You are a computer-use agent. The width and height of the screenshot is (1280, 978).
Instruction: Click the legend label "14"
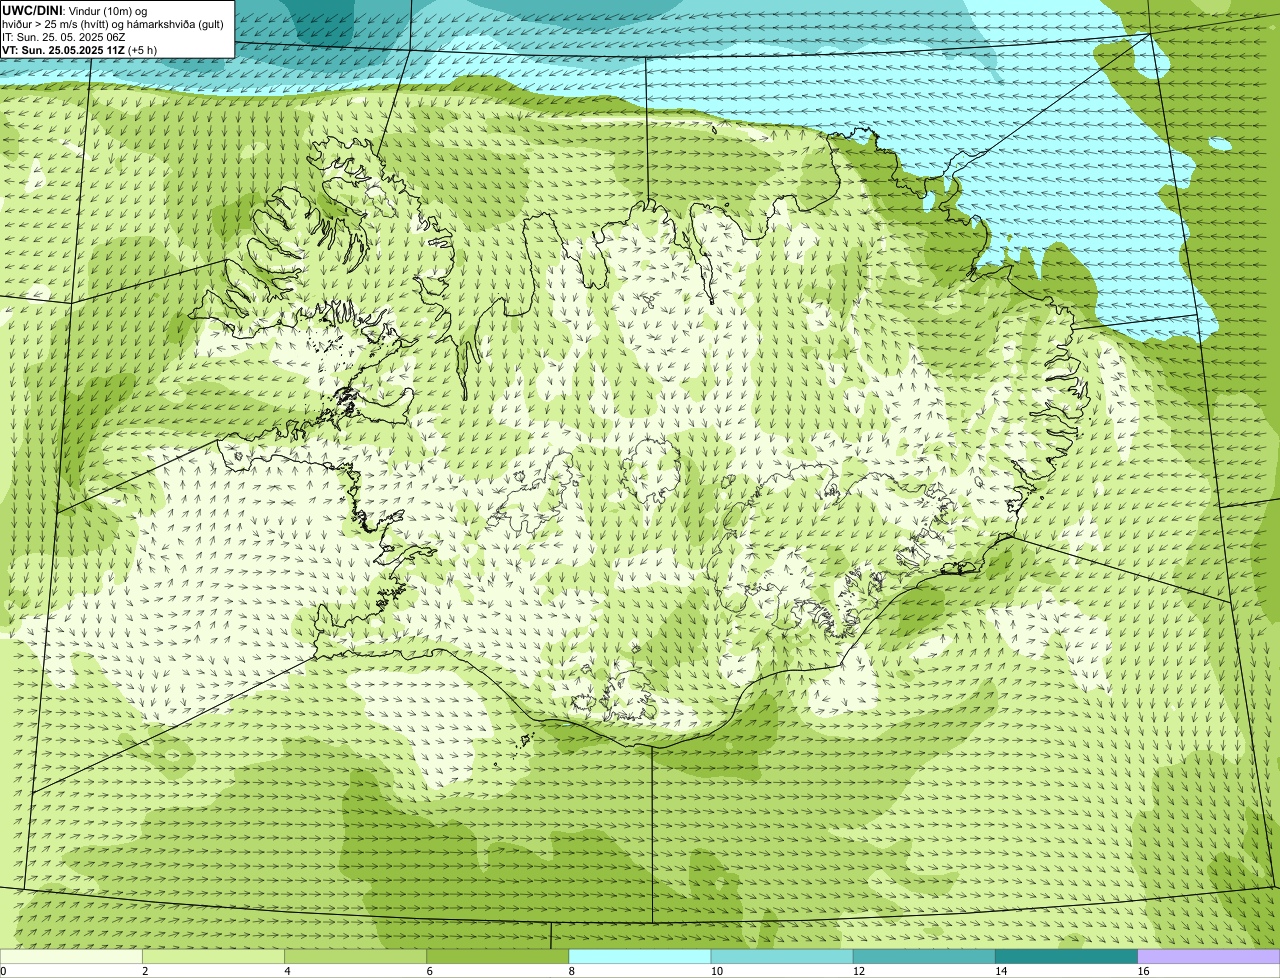point(1001,971)
